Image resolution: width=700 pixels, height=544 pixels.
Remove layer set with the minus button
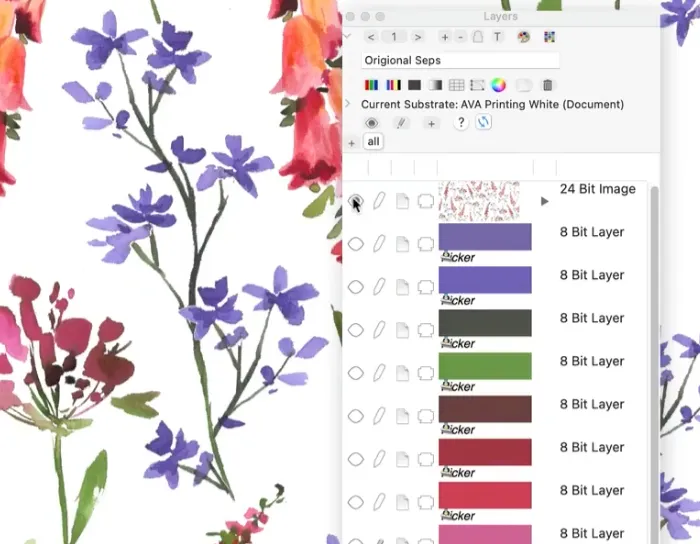(x=461, y=37)
